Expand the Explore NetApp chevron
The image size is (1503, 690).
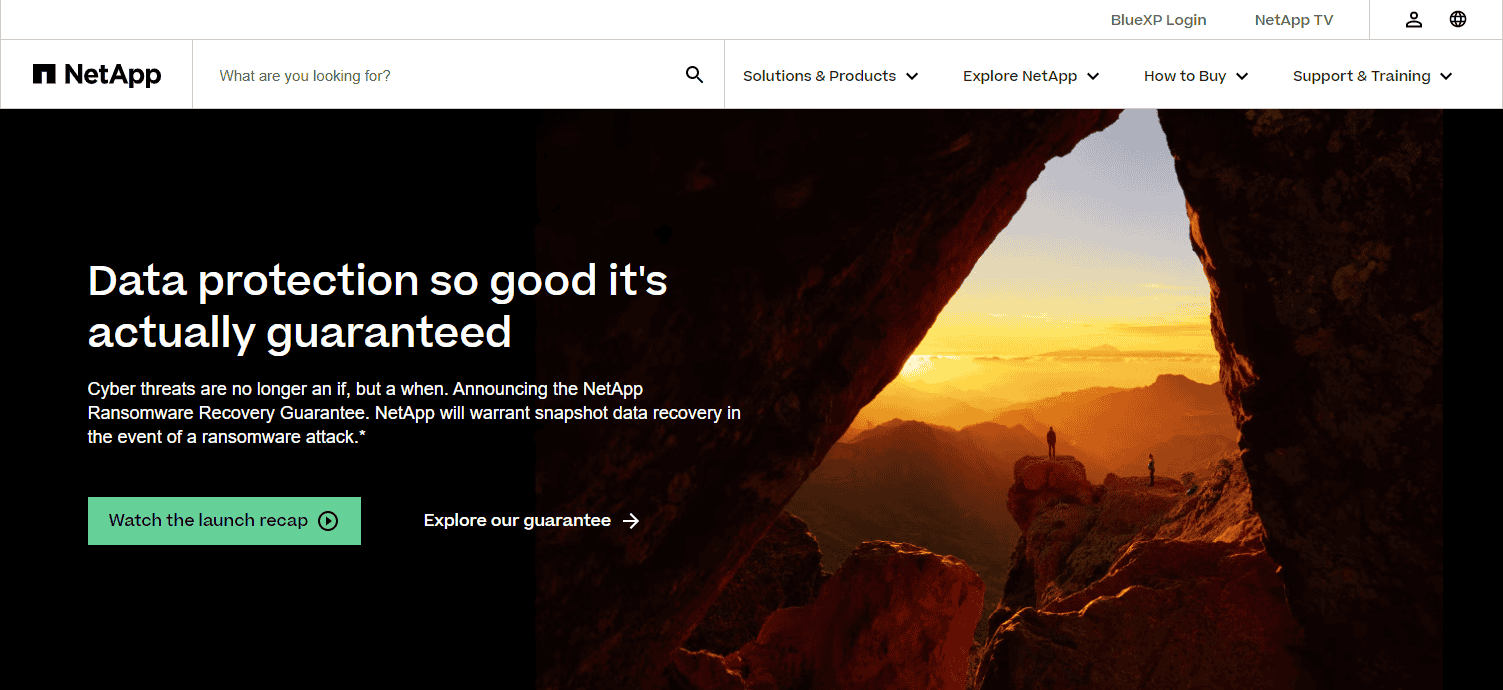click(x=1093, y=77)
